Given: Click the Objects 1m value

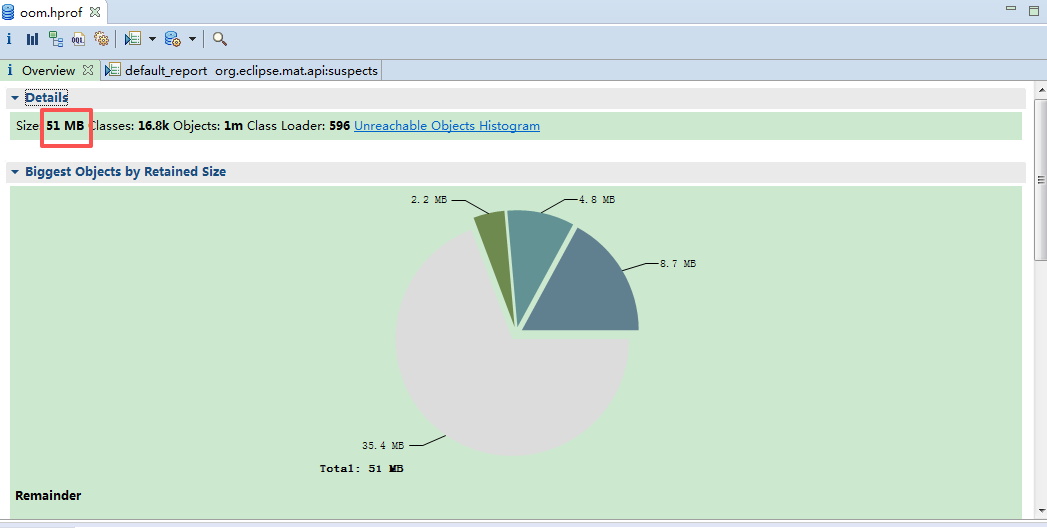Looking at the screenshot, I should click(233, 125).
